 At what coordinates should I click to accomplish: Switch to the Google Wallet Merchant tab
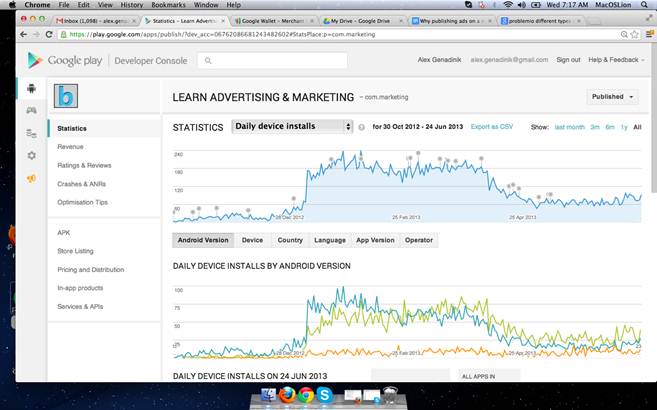click(x=273, y=21)
